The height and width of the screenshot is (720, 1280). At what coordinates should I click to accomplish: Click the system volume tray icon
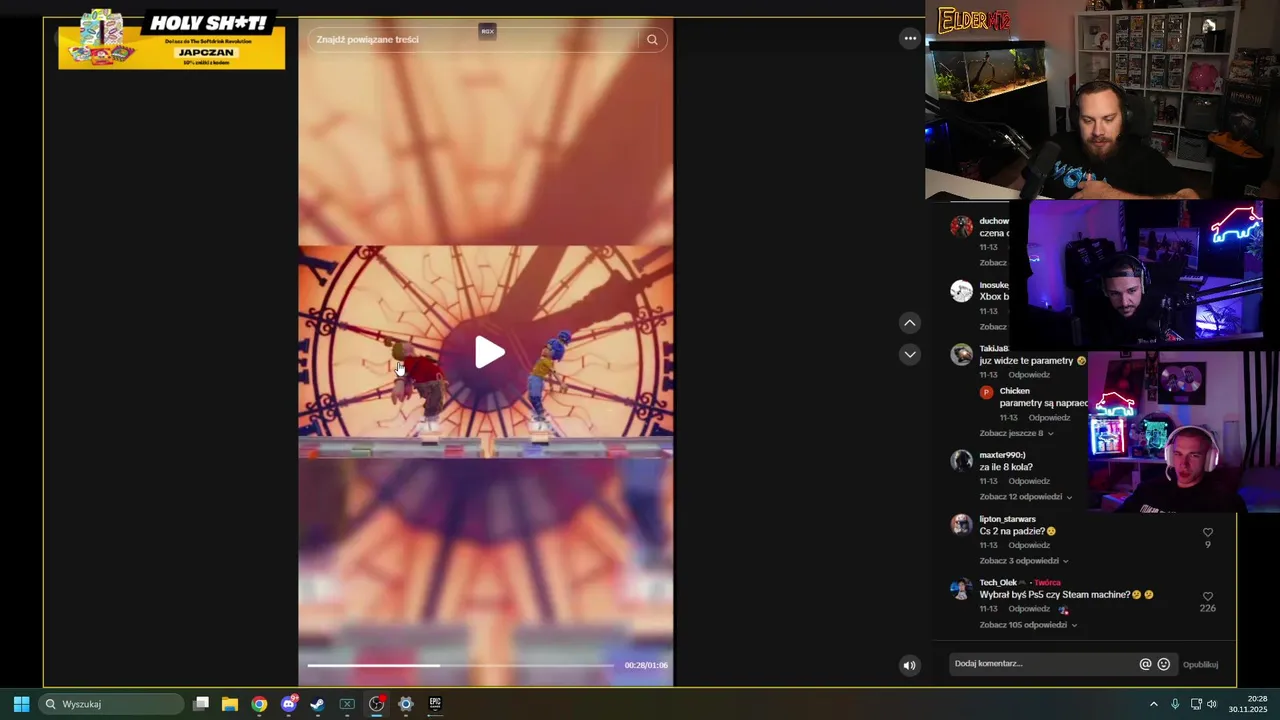pos(1212,704)
